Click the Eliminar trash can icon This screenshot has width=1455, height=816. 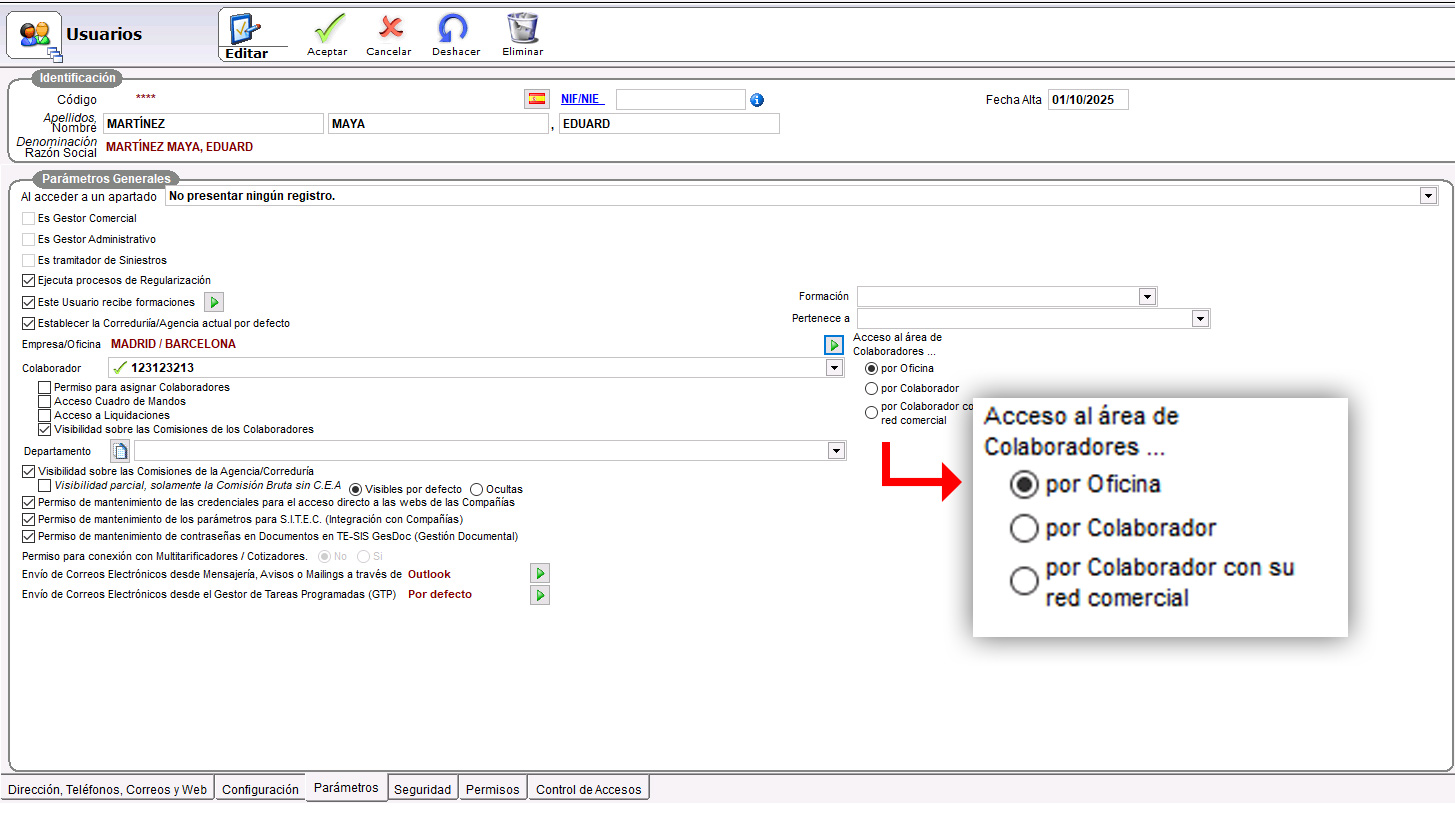click(522, 28)
